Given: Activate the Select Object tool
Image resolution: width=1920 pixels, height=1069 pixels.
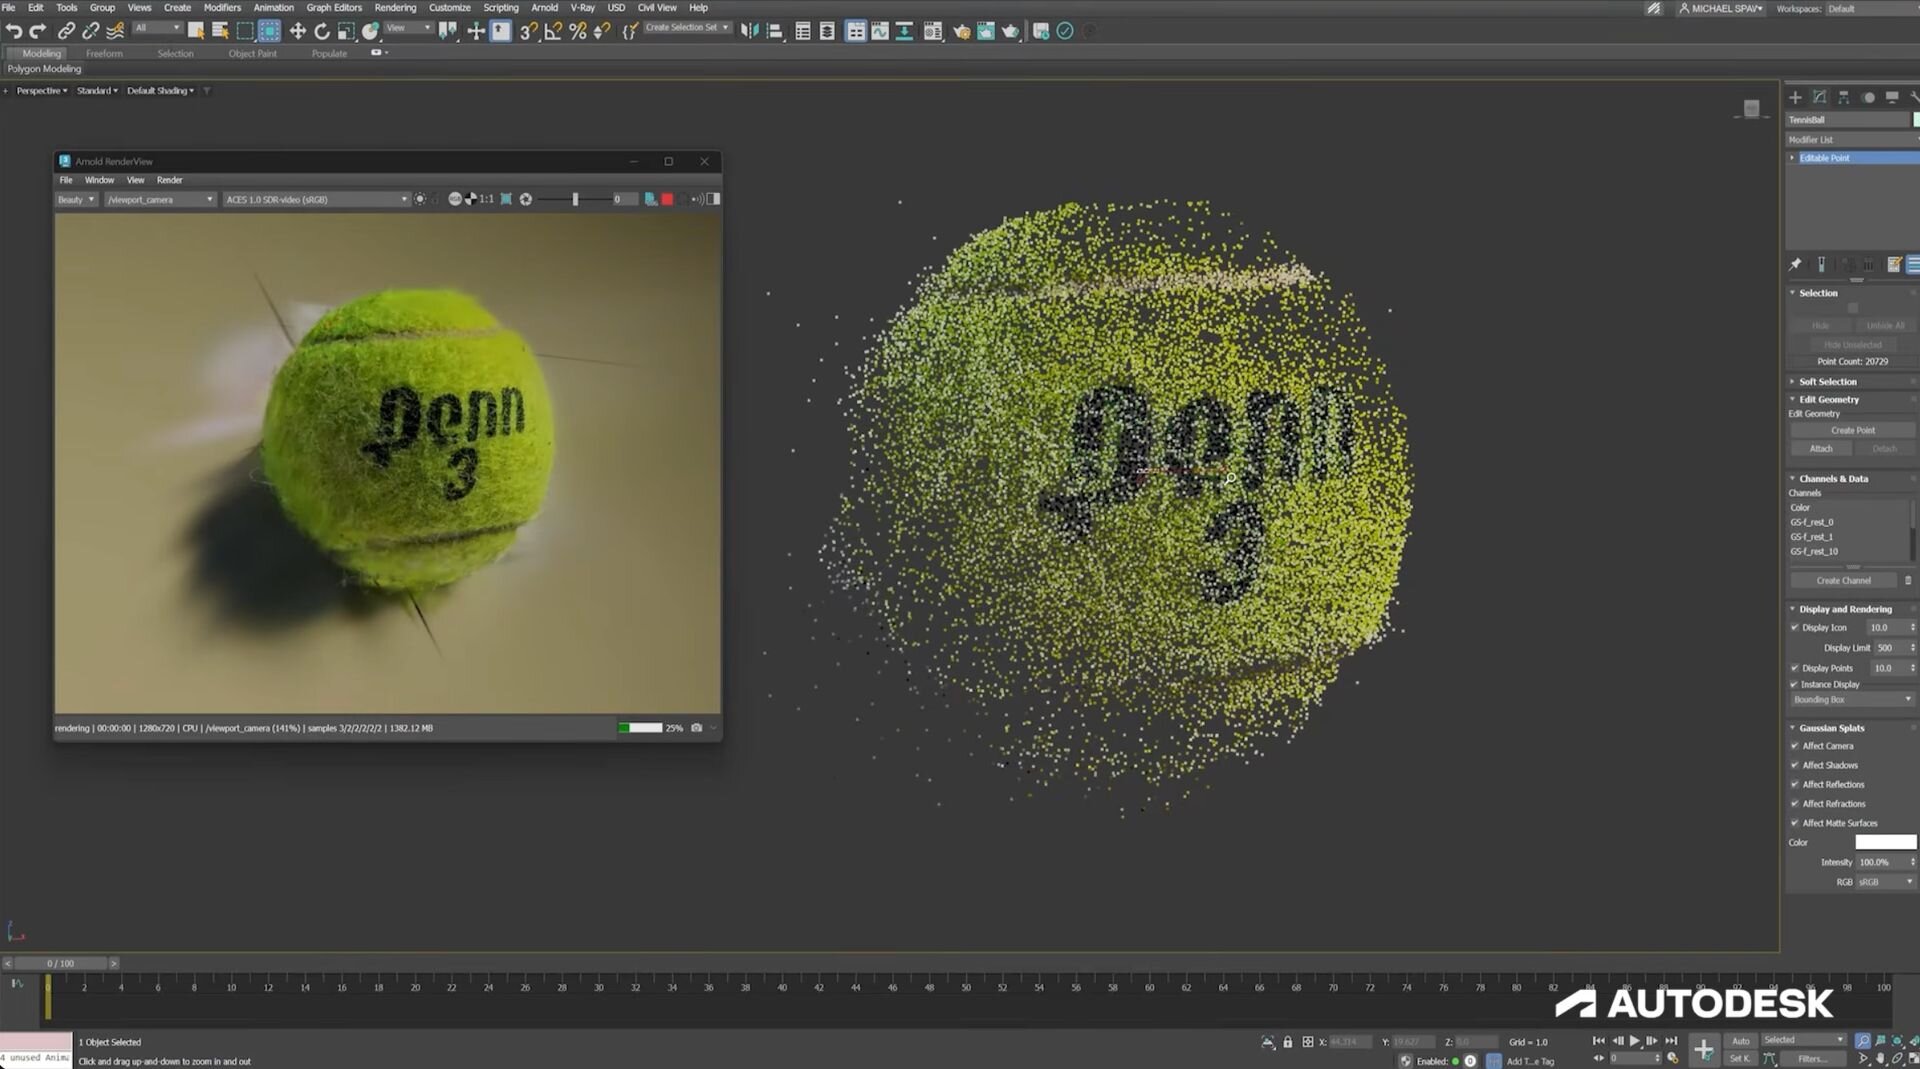Looking at the screenshot, I should (x=196, y=31).
